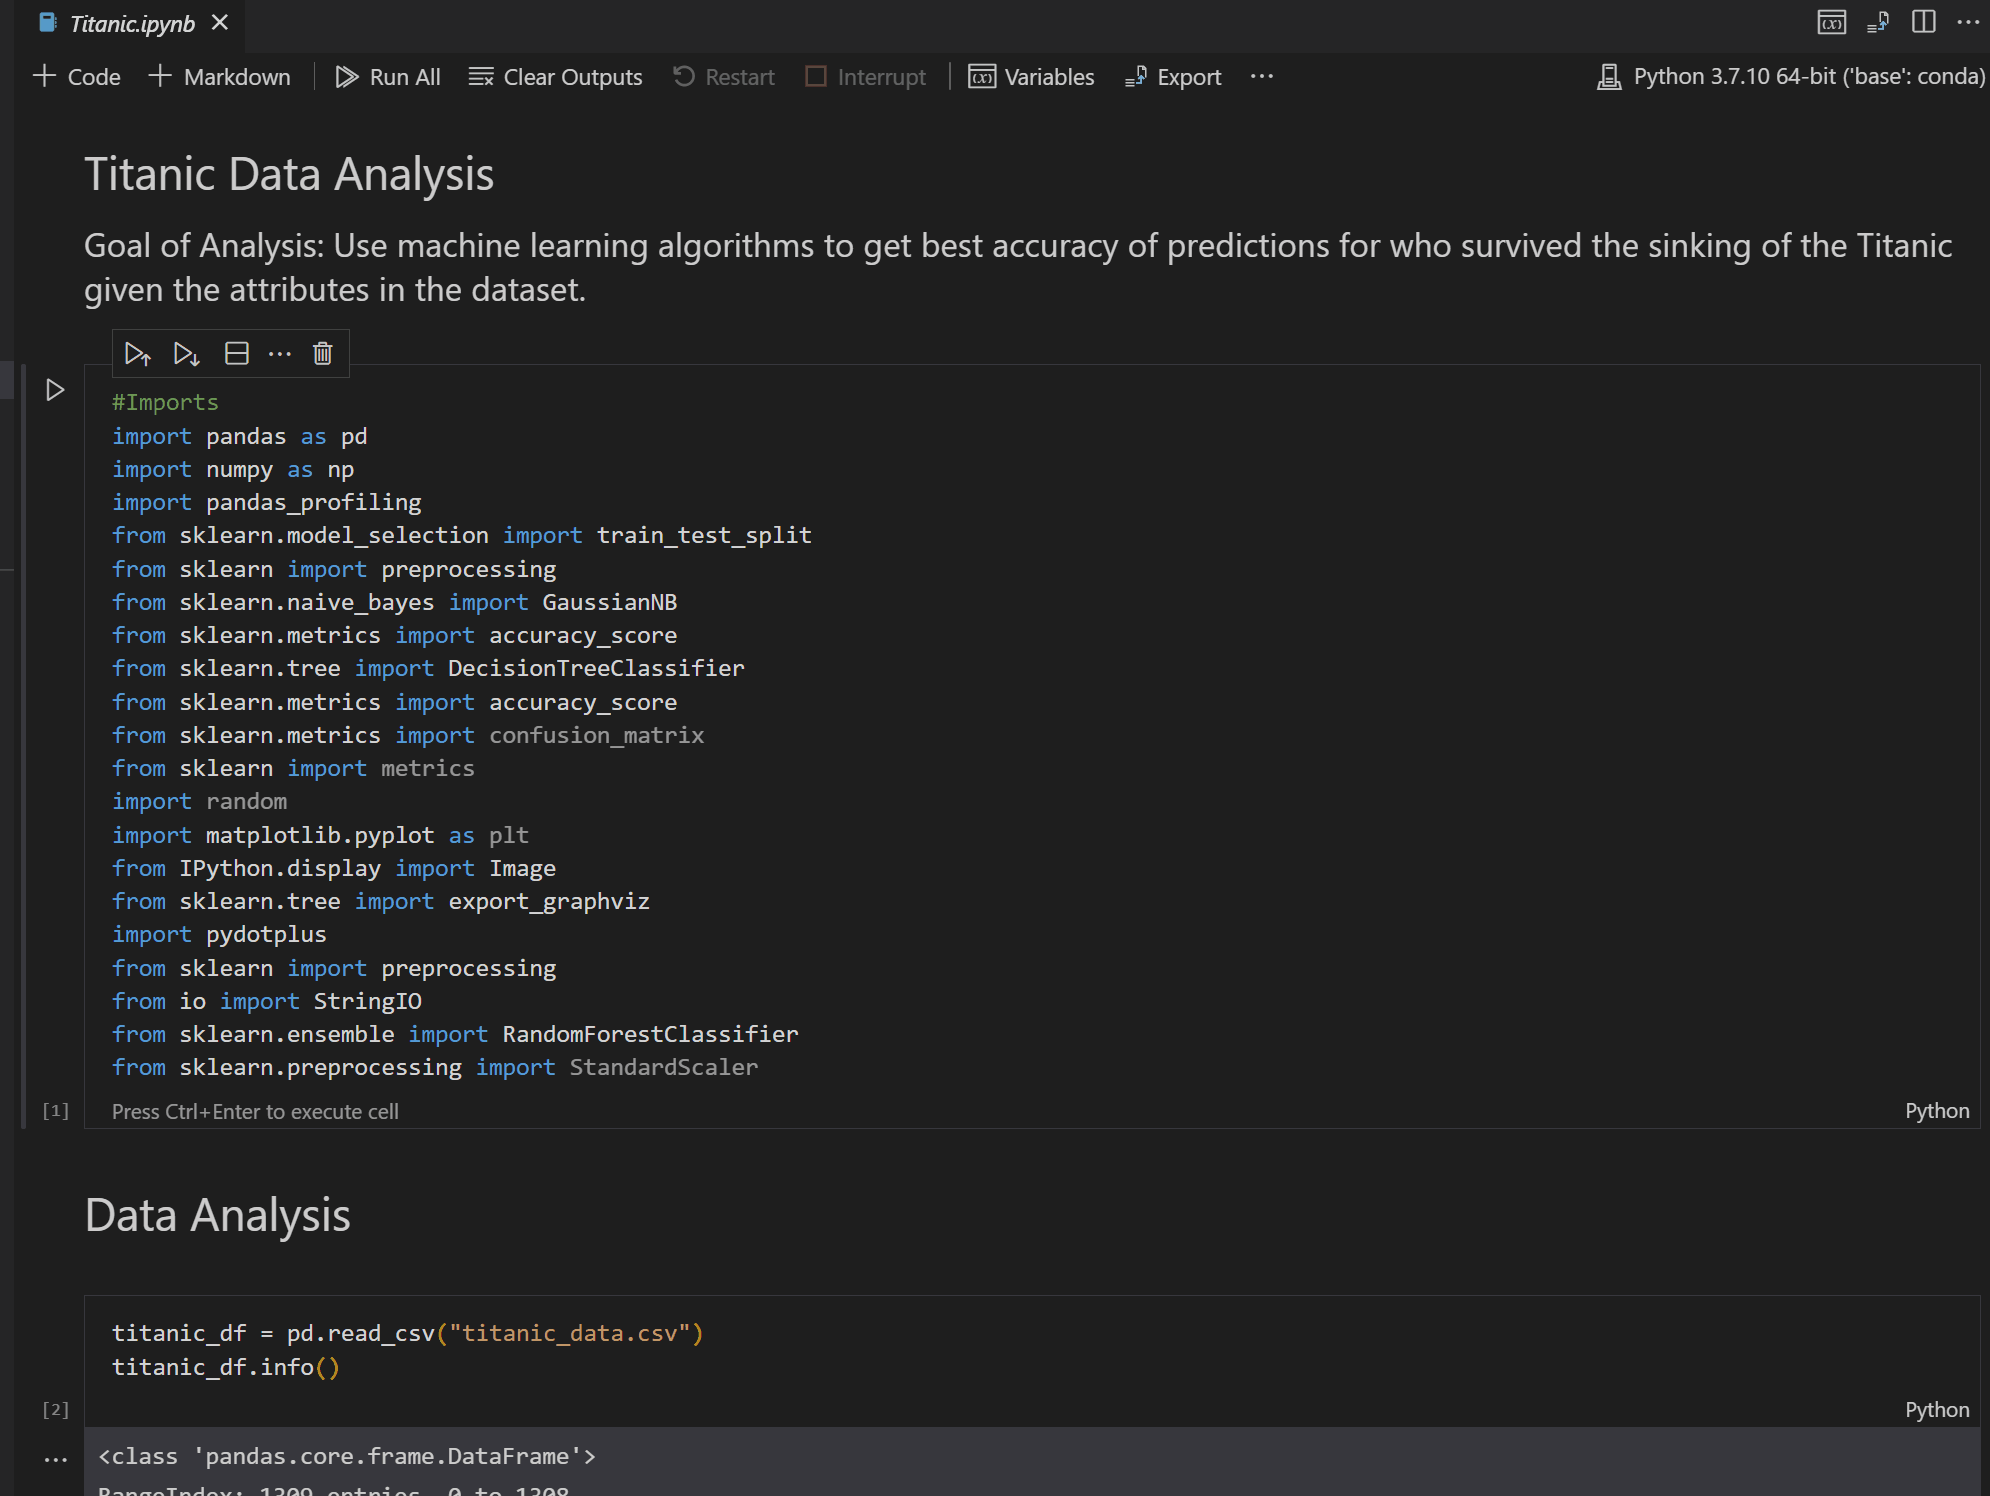This screenshot has width=1990, height=1496.
Task: Delete the imports cell
Action: [x=323, y=354]
